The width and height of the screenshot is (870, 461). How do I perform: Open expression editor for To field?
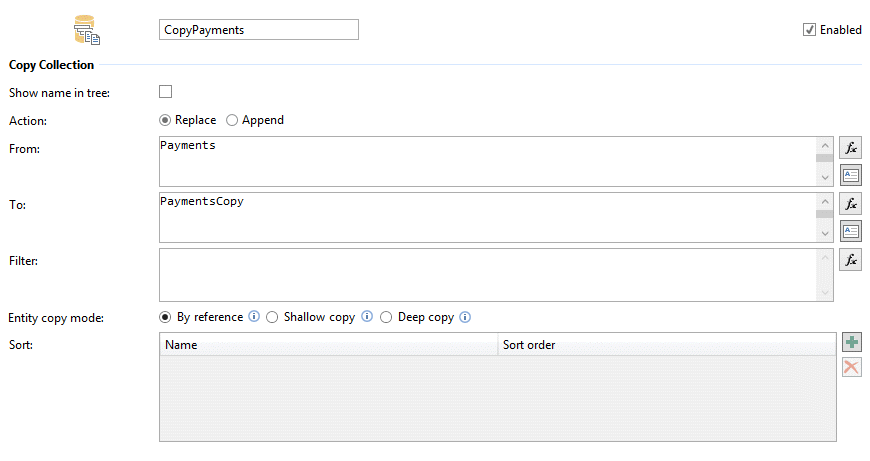[x=851, y=203]
